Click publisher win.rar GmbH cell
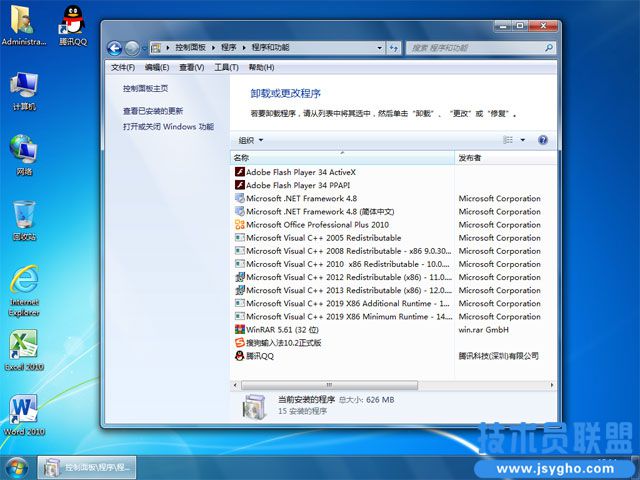 point(484,329)
